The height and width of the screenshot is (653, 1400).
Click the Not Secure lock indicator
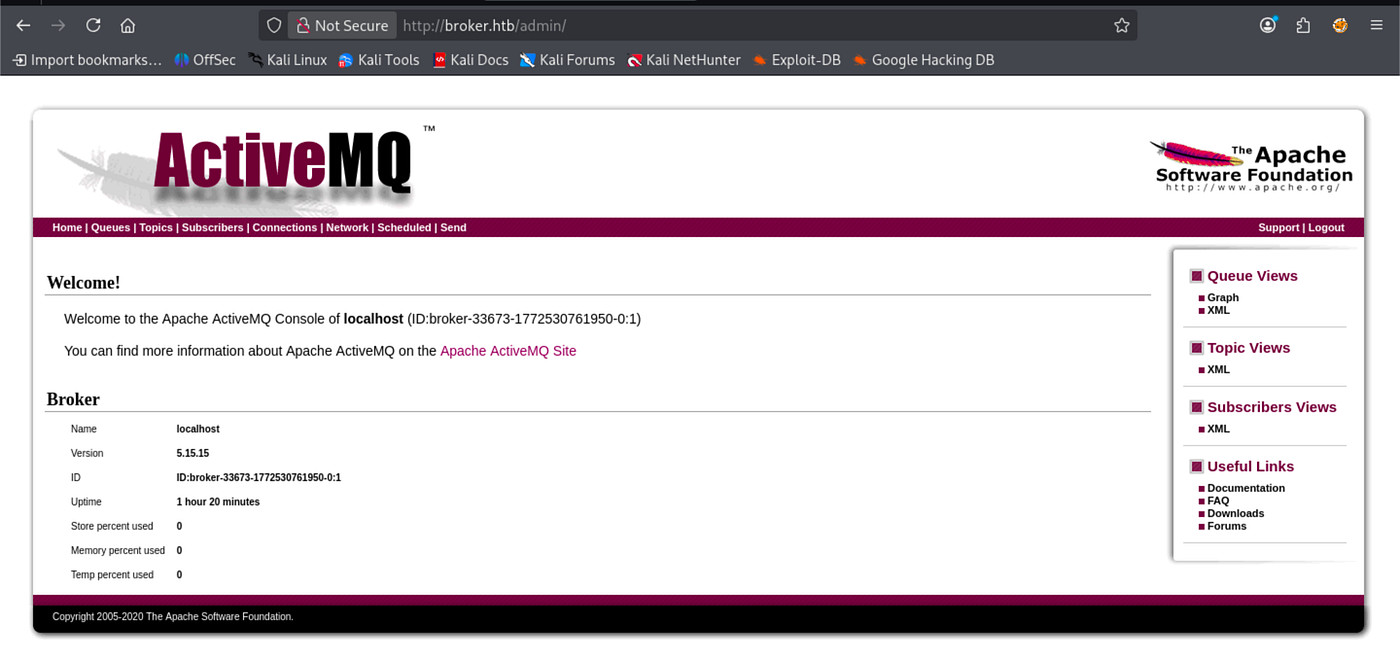coord(342,25)
